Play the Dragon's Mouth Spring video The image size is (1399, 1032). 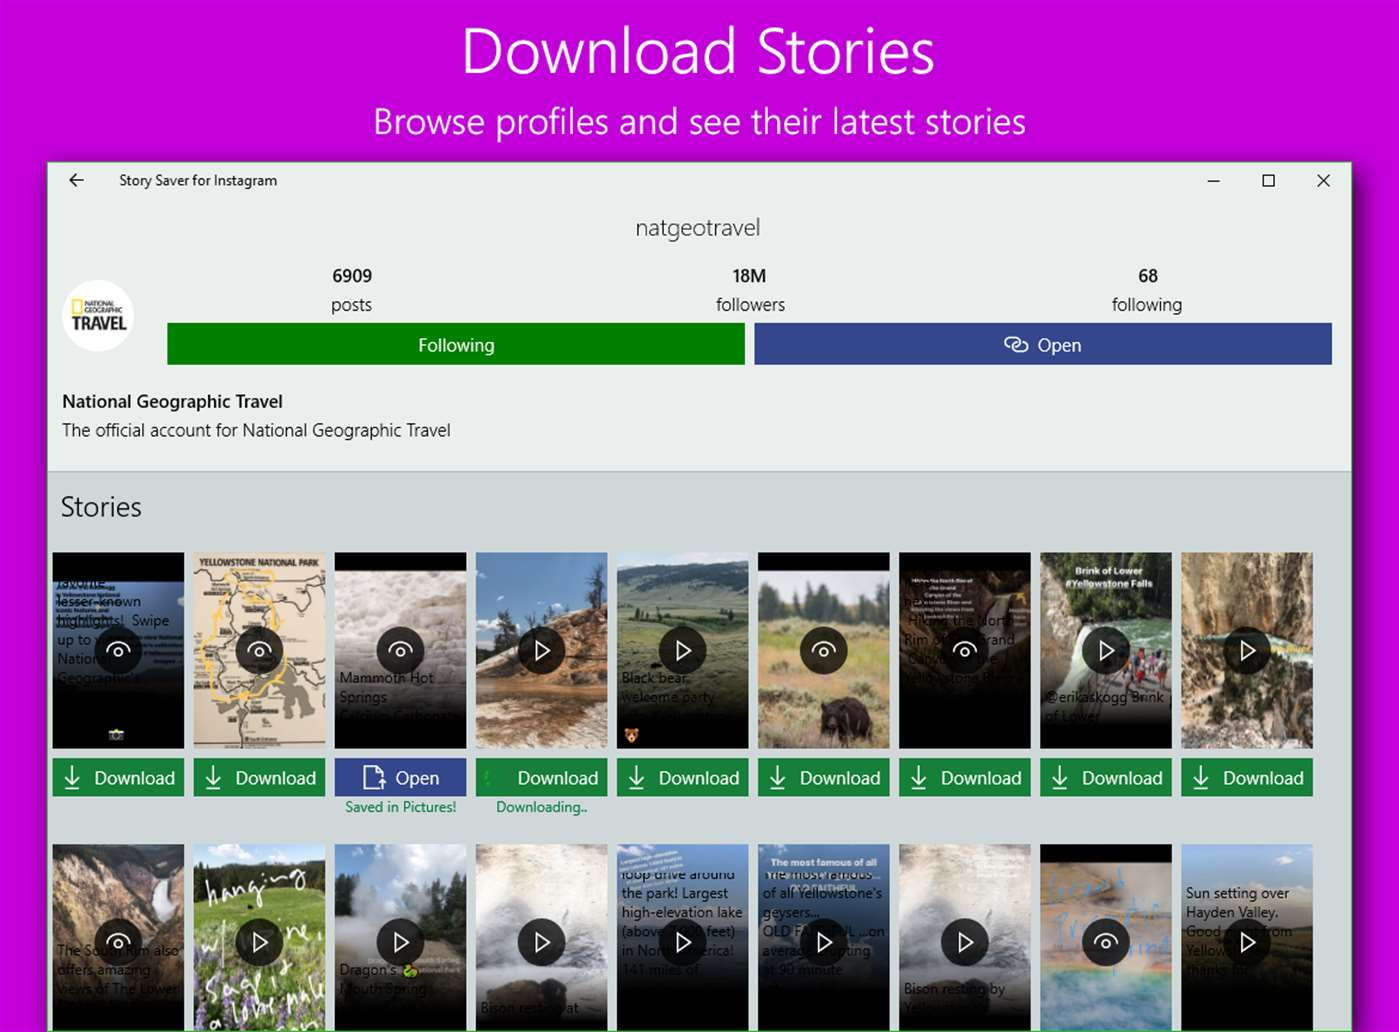[400, 940]
